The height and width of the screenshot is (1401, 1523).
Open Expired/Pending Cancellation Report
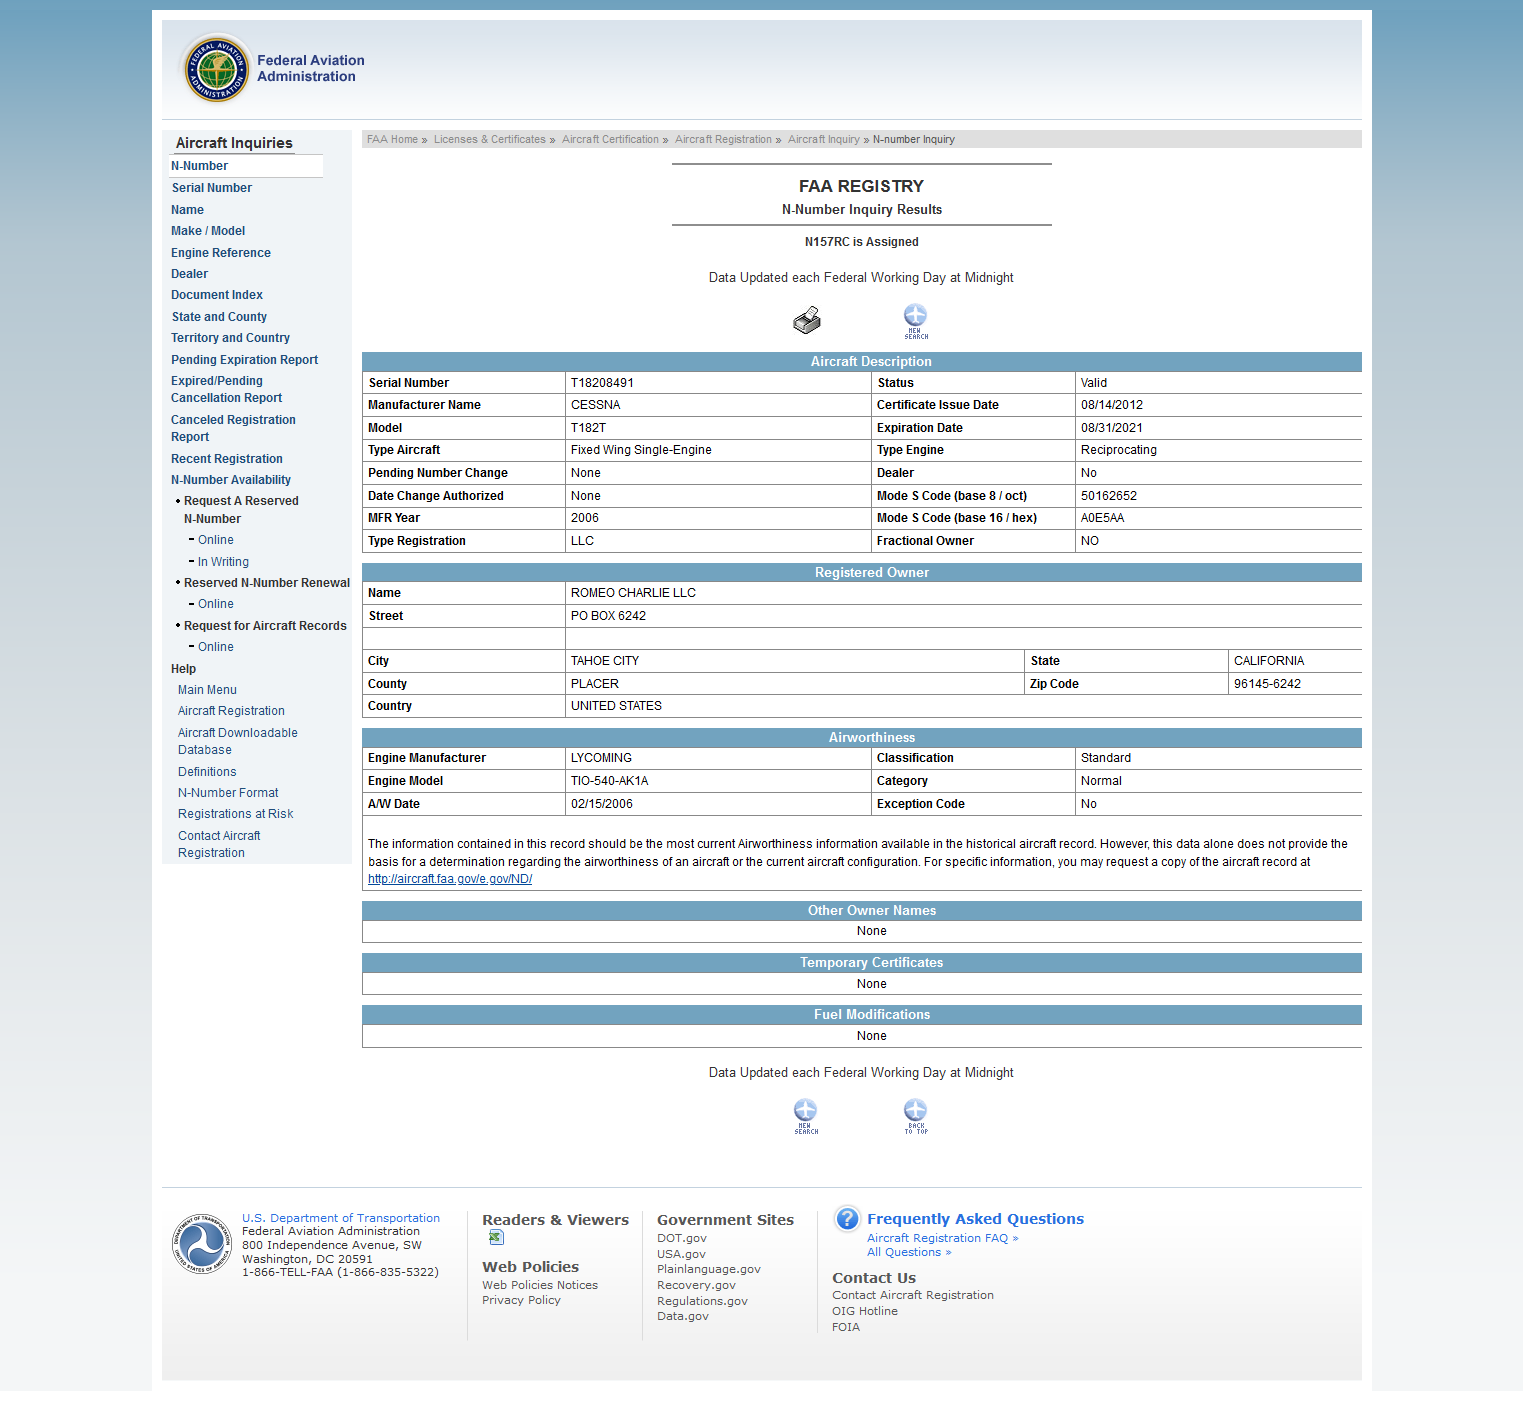click(x=227, y=389)
